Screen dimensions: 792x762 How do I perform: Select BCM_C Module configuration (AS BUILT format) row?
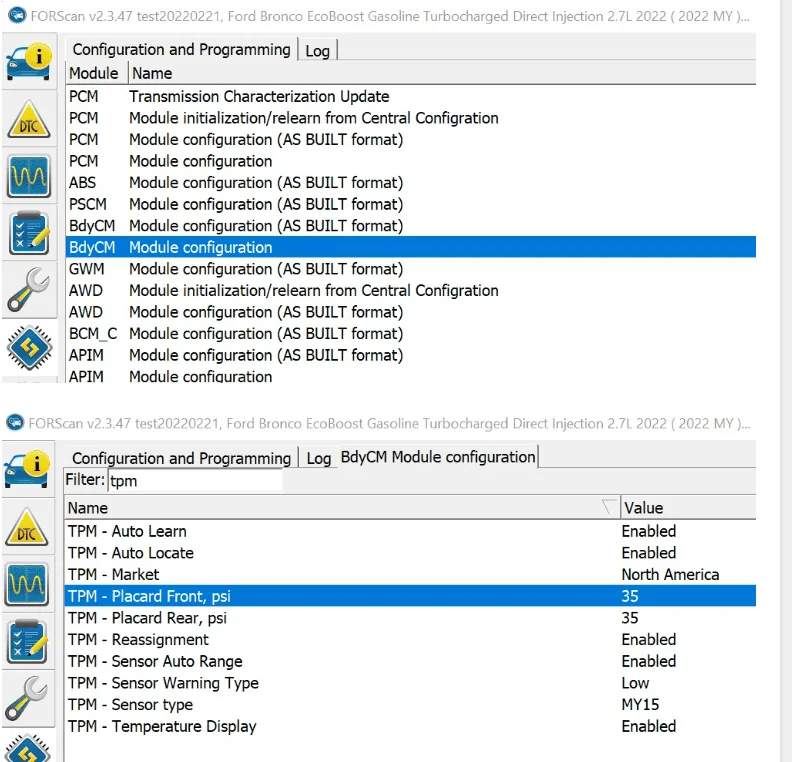pos(411,334)
